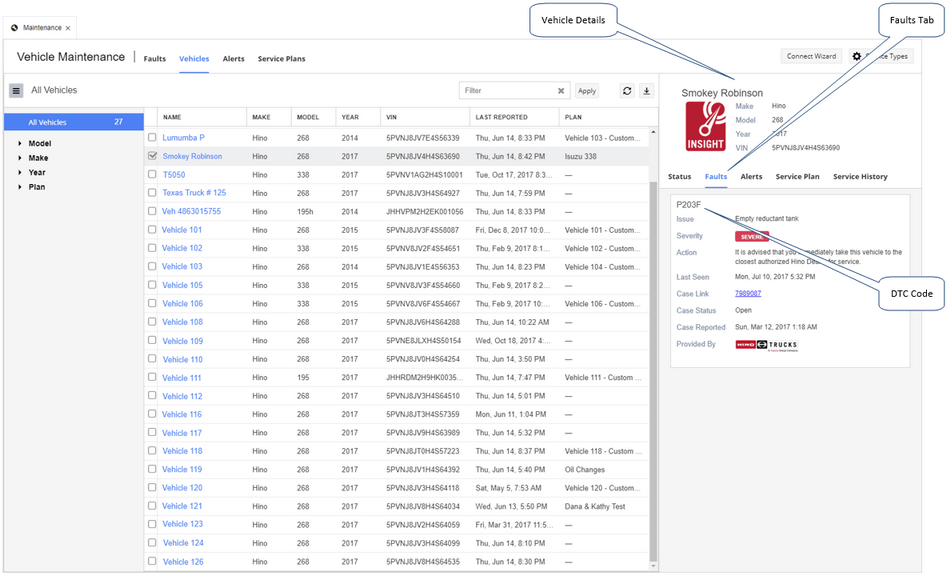This screenshot has width=947, height=576.
Task: Select the Texas Truck # 125 checkbox
Action: (x=152, y=193)
